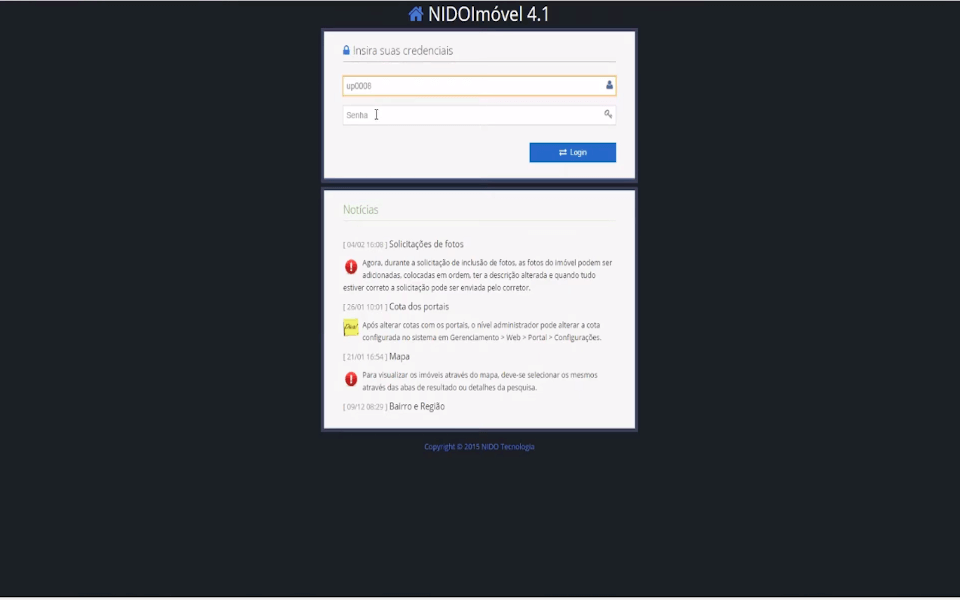Image resolution: width=960 pixels, height=600 pixels.
Task: Click the Solicitações de fotos description paragraph
Action: [479, 275]
